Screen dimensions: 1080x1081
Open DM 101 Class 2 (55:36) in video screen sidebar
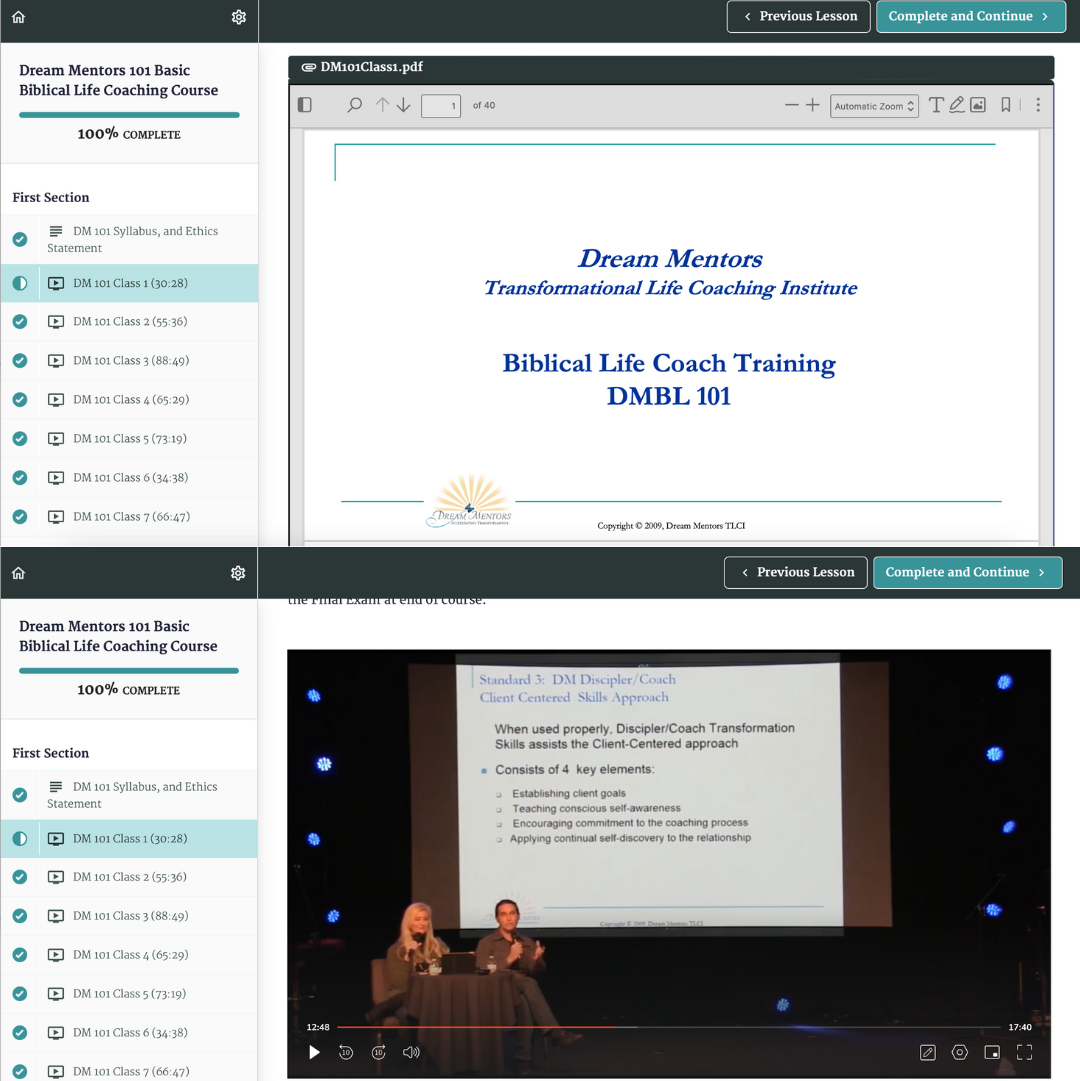pyautogui.click(x=129, y=877)
